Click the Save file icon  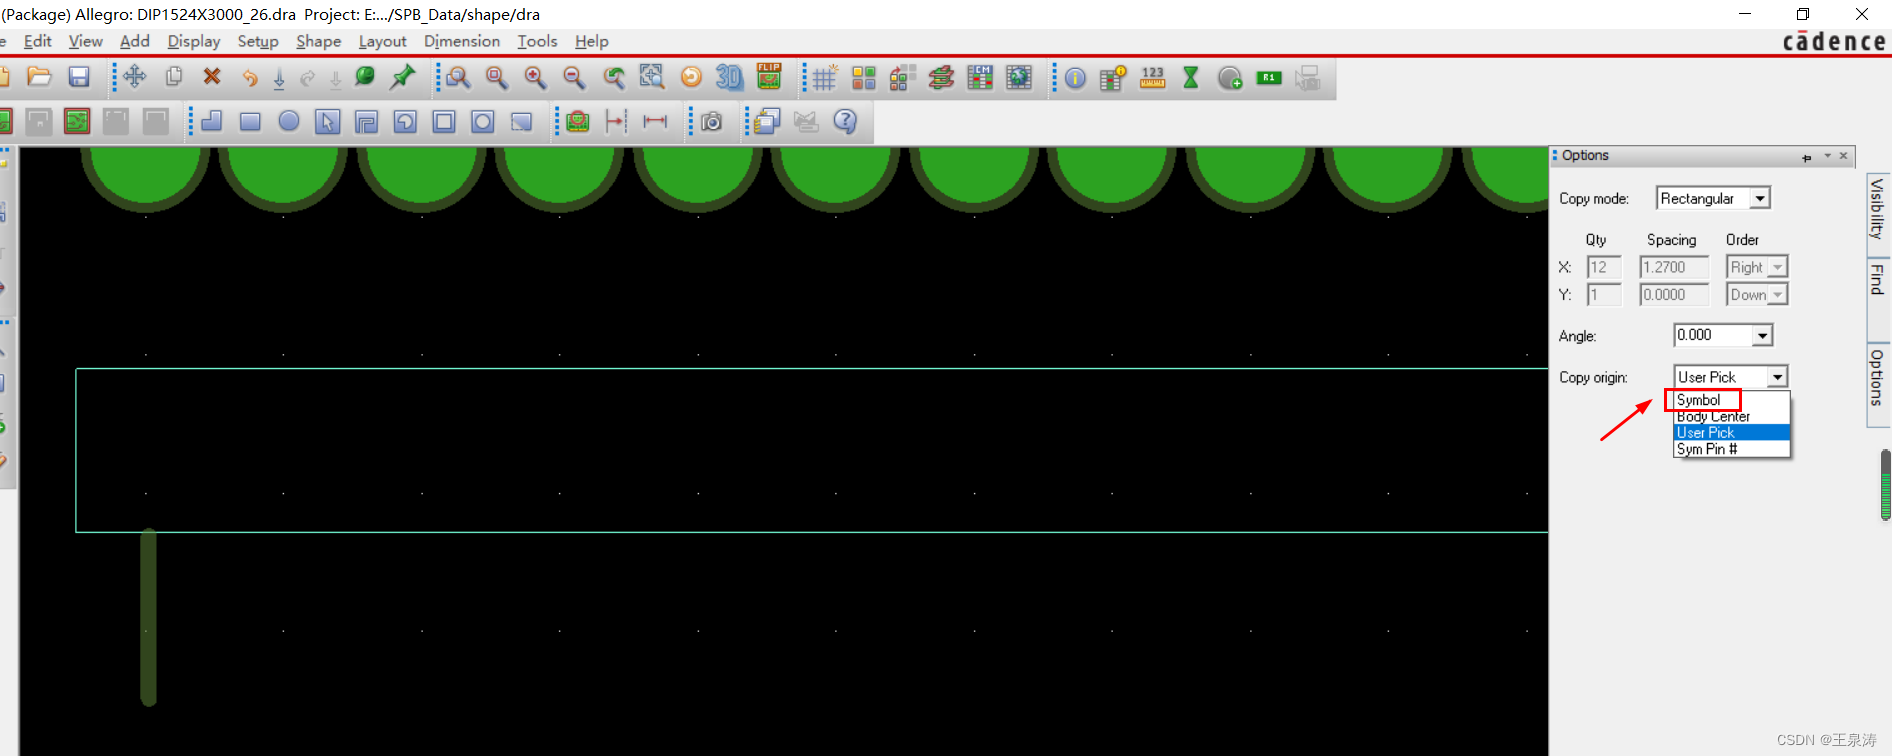(79, 77)
